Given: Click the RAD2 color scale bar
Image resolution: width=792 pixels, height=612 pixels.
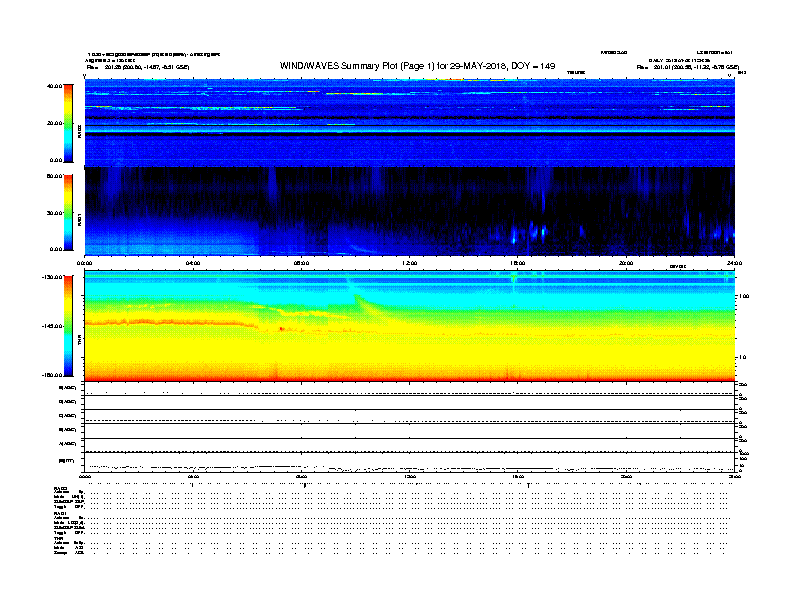Looking at the screenshot, I should 68,123.
